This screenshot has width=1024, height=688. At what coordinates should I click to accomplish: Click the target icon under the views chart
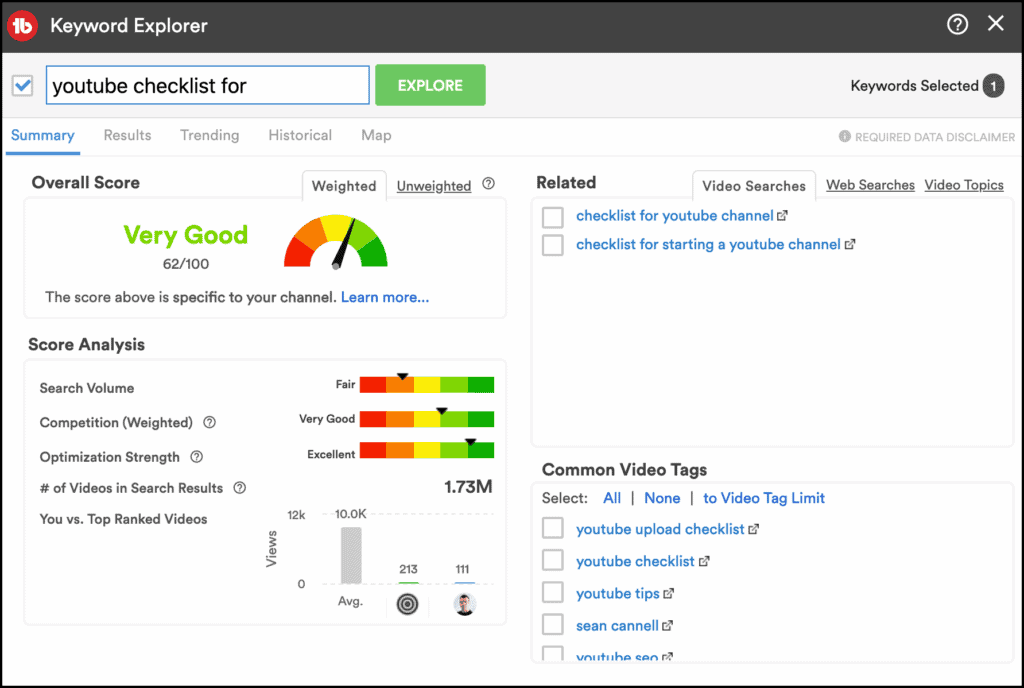tap(408, 604)
